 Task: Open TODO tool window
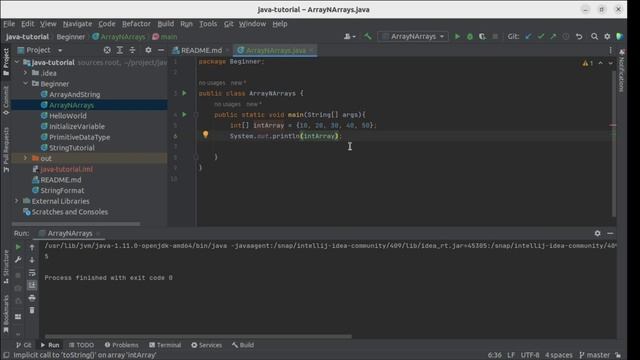(x=81, y=345)
